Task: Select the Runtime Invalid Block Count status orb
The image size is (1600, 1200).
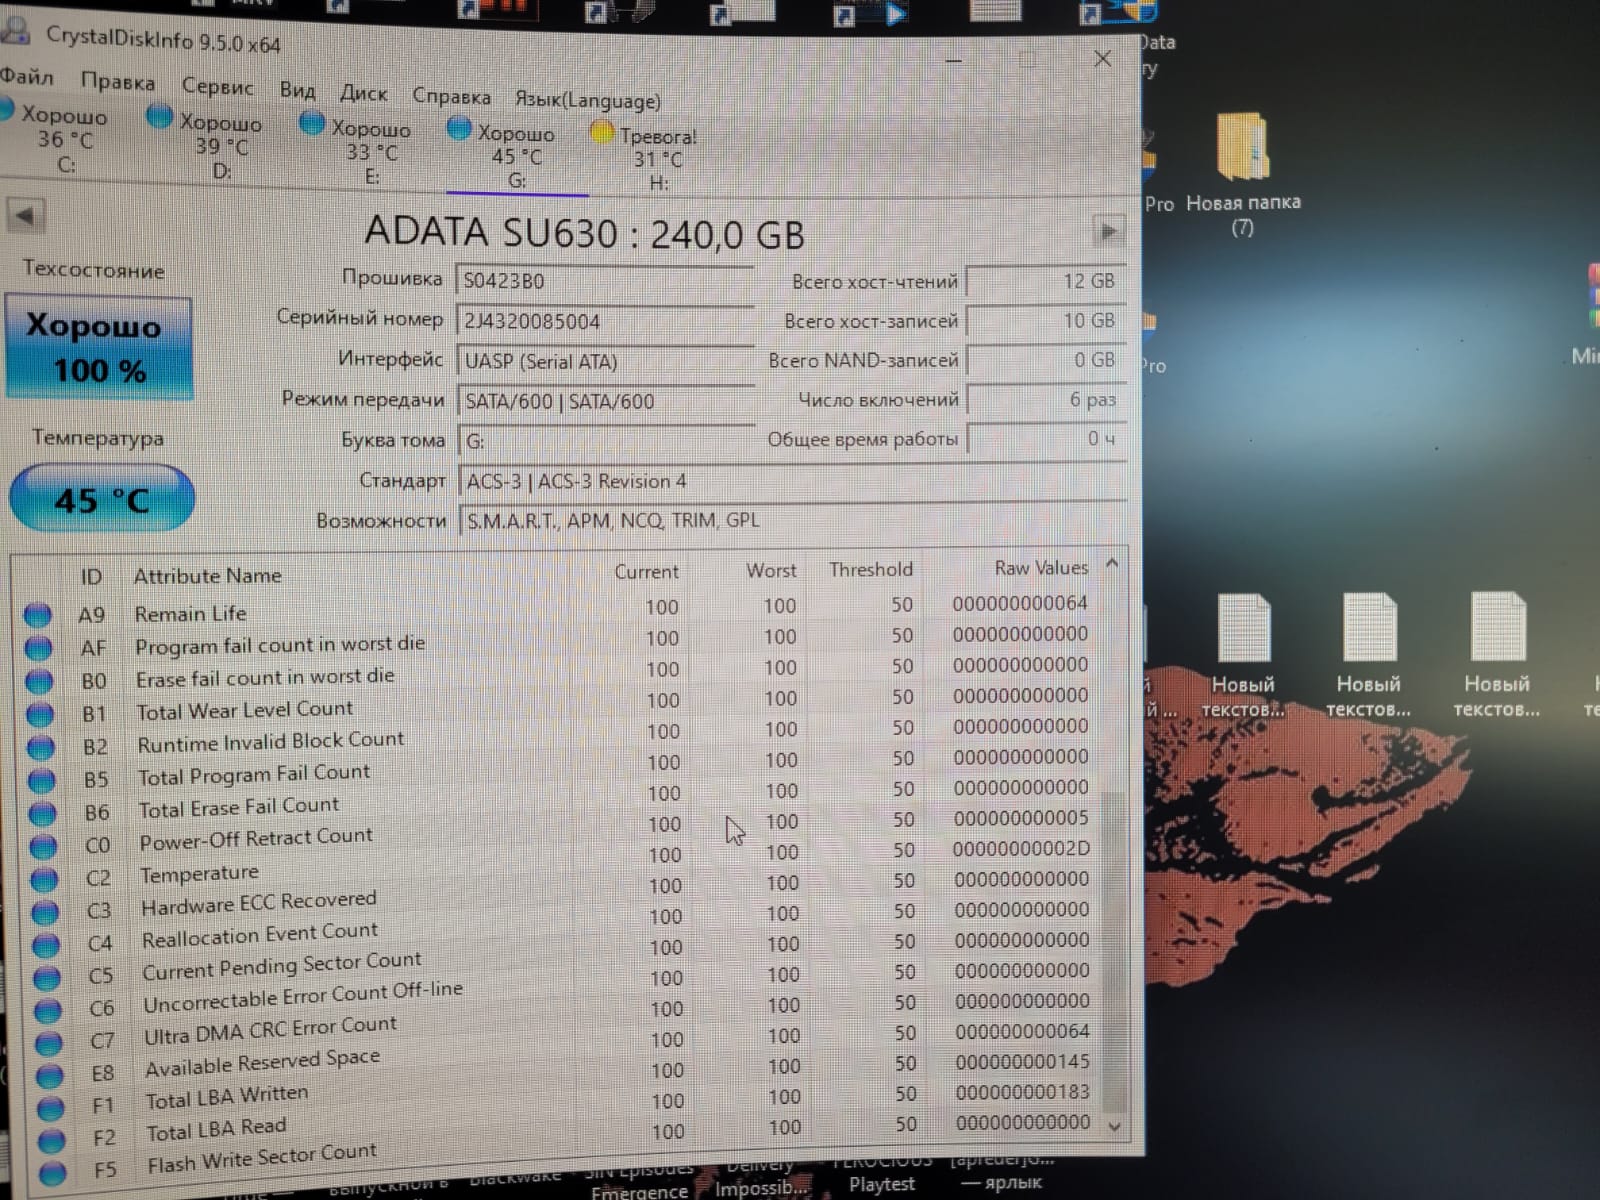Action: (41, 747)
